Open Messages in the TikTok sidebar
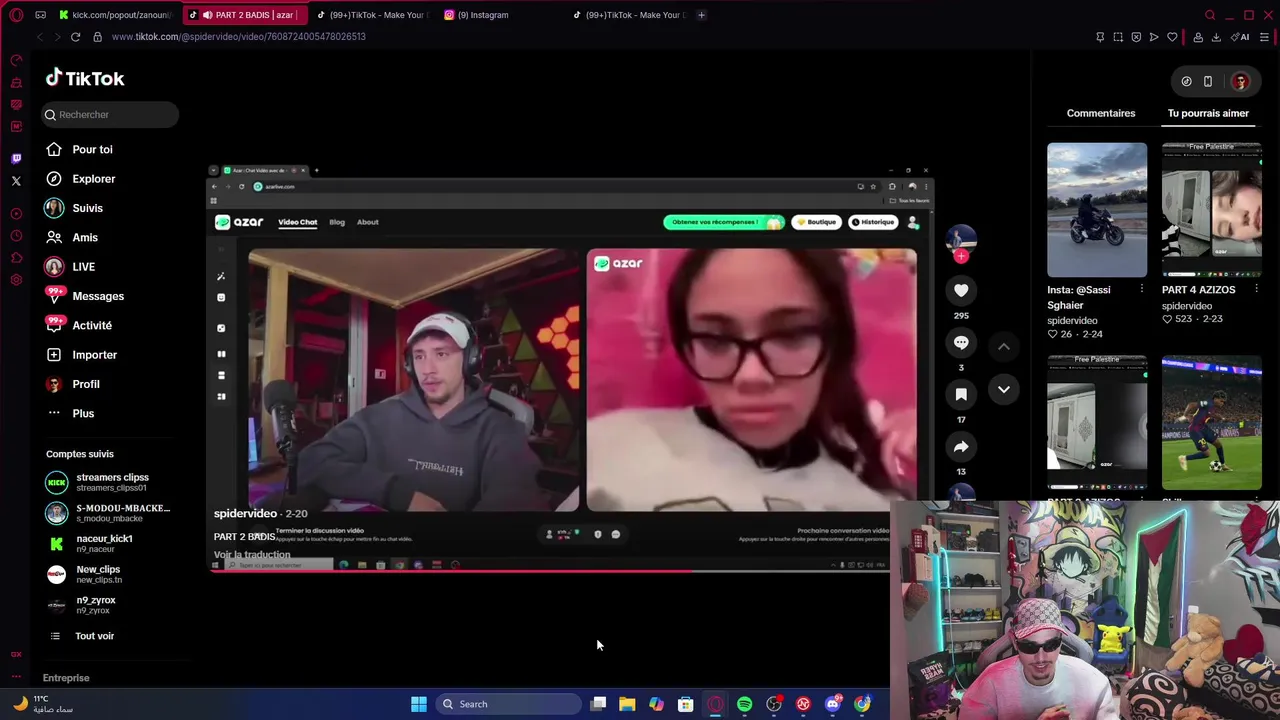The width and height of the screenshot is (1280, 720). pyautogui.click(x=98, y=296)
